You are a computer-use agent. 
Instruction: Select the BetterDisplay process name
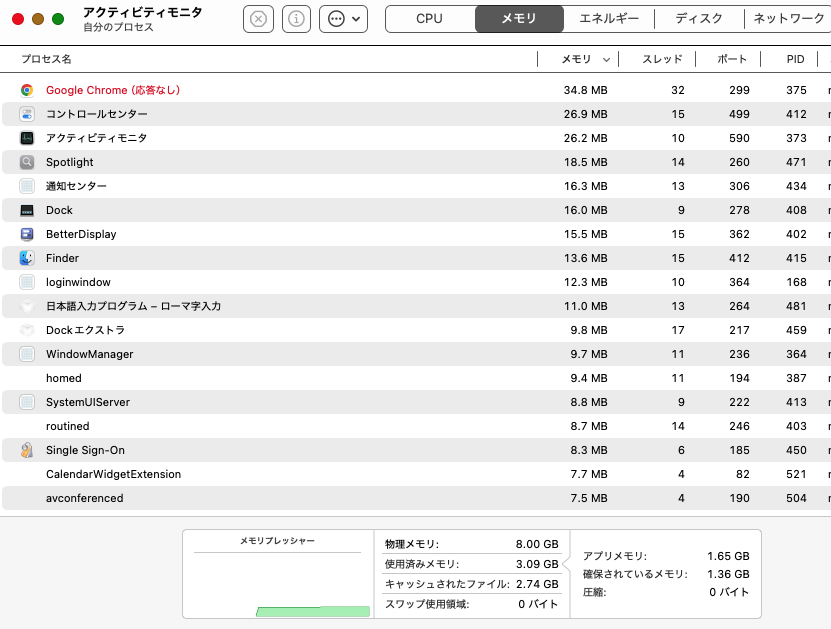click(x=81, y=234)
